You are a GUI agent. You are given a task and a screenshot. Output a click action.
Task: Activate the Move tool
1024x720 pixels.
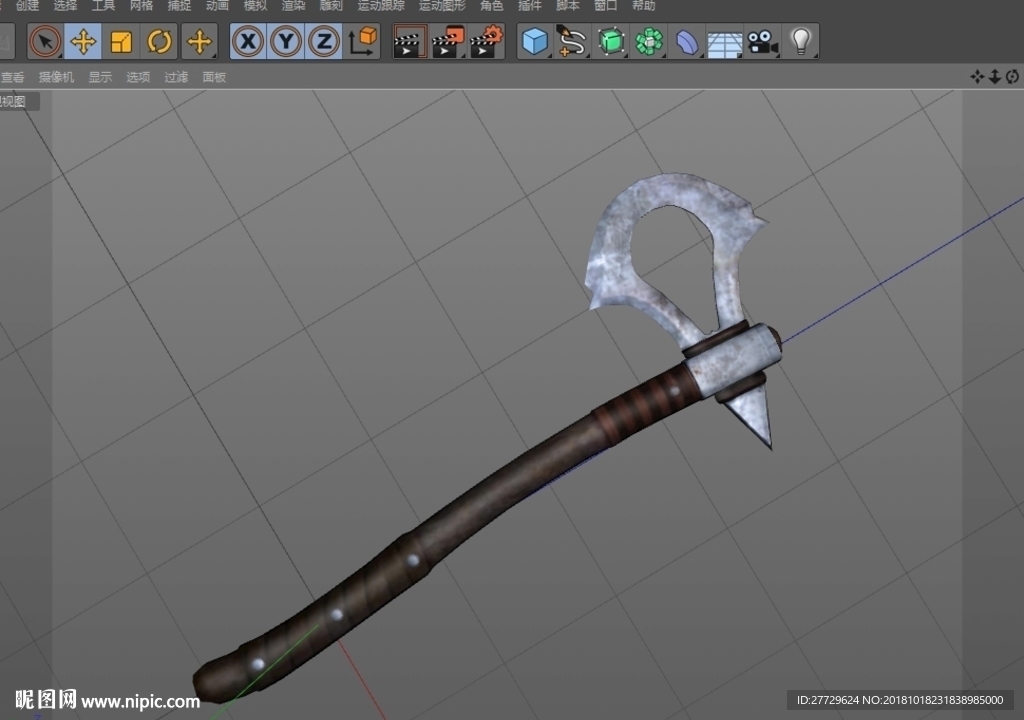(x=83, y=42)
